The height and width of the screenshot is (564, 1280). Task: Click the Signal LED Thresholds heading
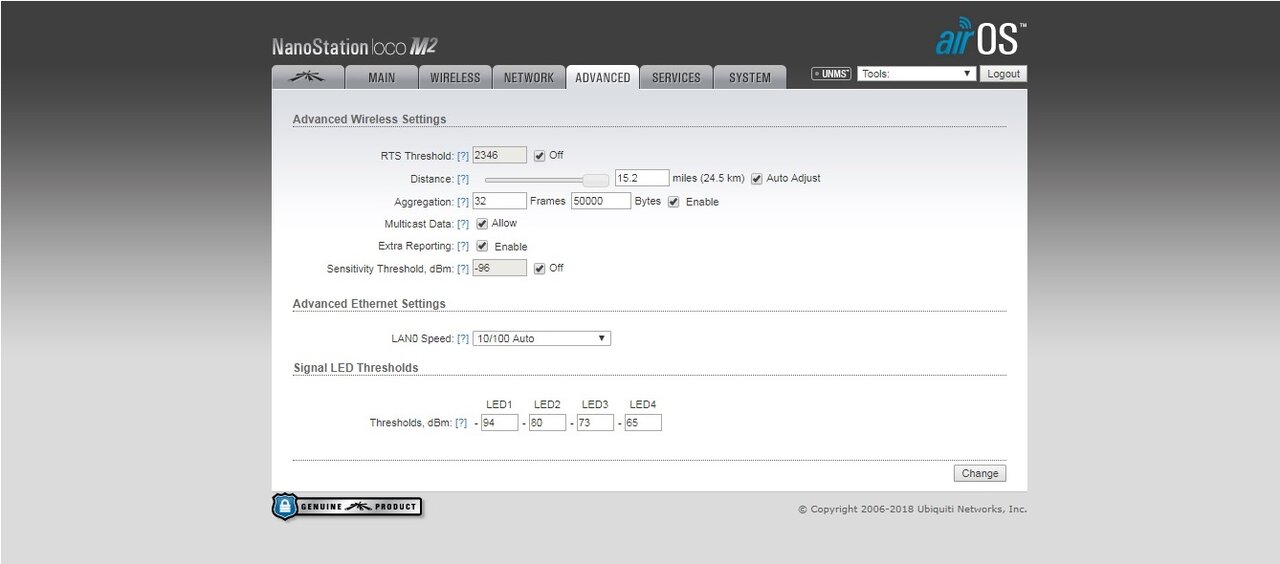[x=355, y=368]
